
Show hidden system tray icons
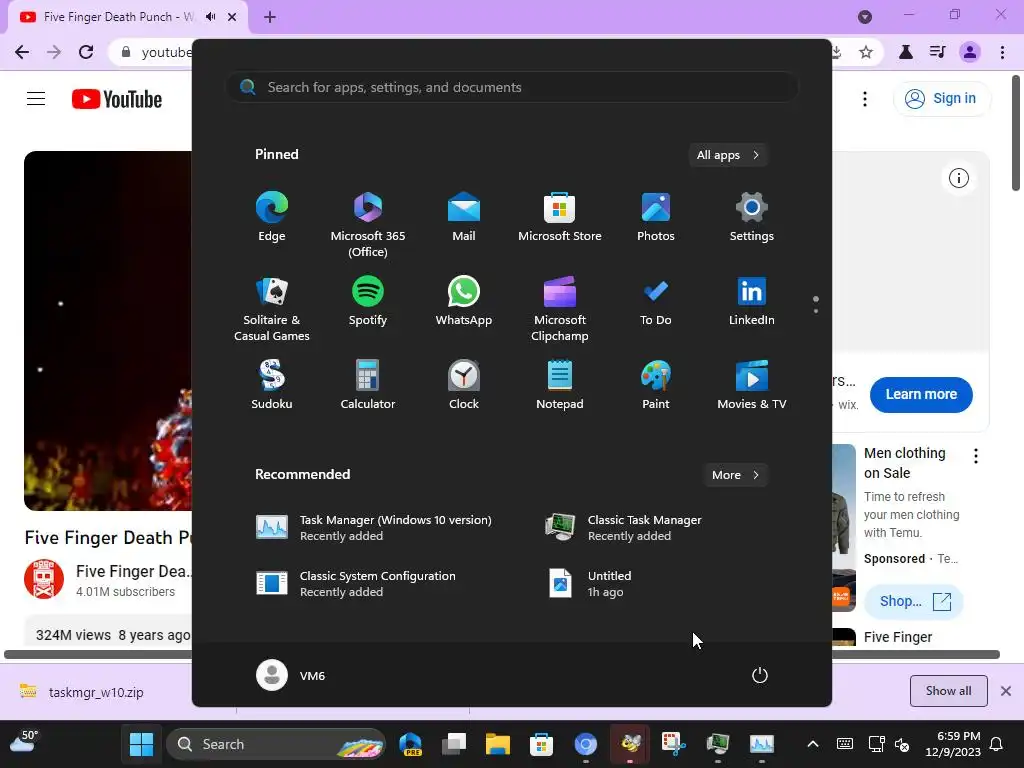click(812, 744)
